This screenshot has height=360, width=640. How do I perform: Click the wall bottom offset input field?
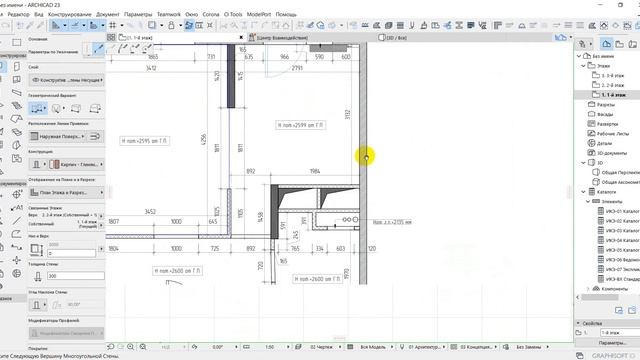pyautogui.click(x=71, y=253)
